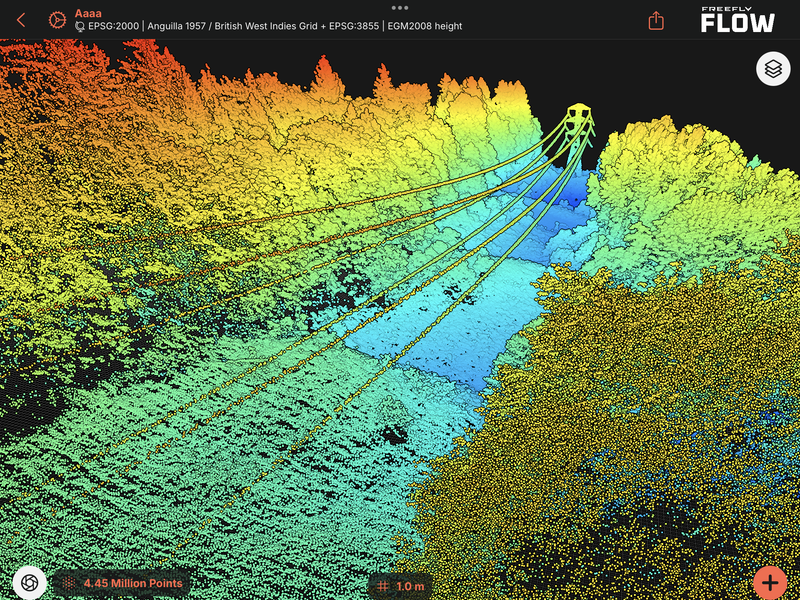Tap the three-dot multitasking menu at top
The image size is (800, 600).
(400, 7)
